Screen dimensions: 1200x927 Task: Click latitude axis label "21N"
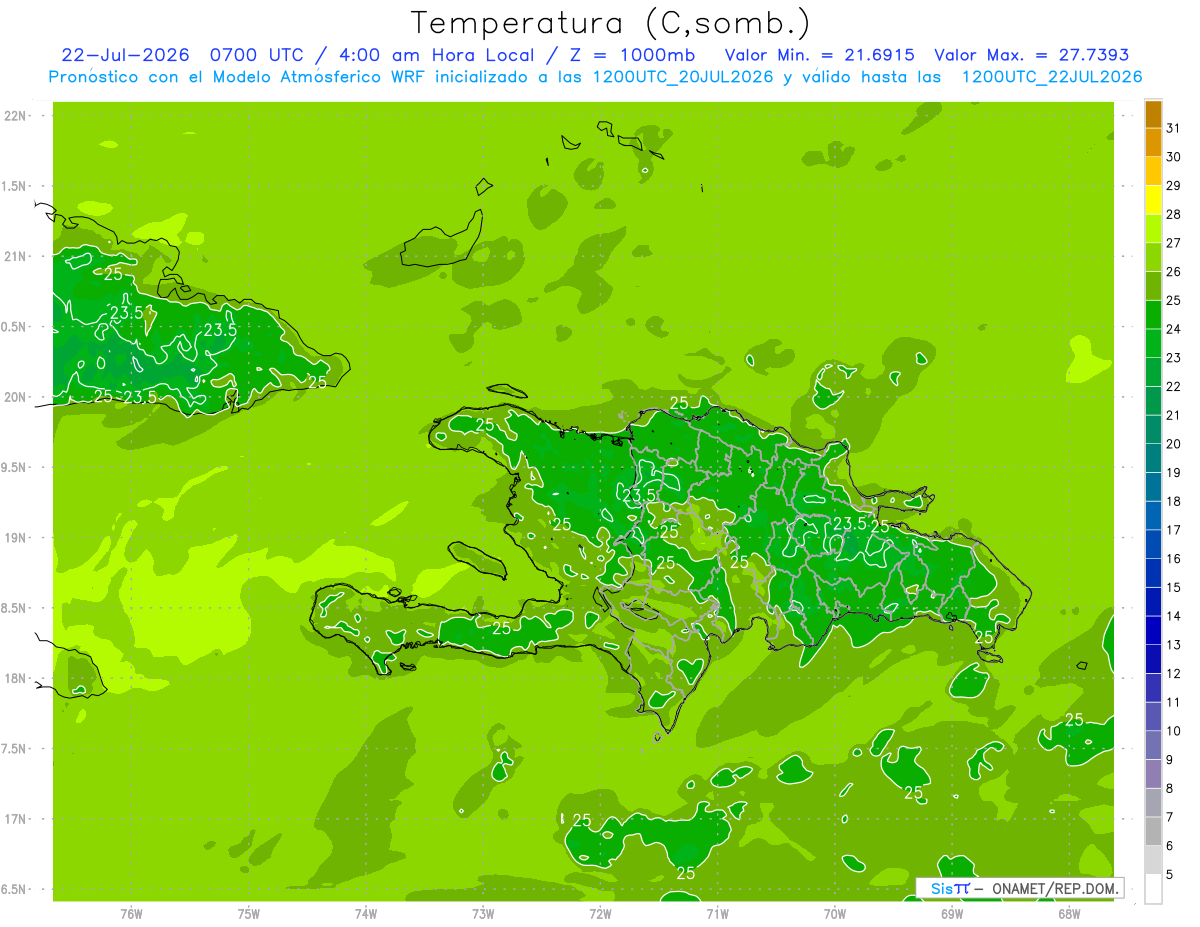coord(16,256)
